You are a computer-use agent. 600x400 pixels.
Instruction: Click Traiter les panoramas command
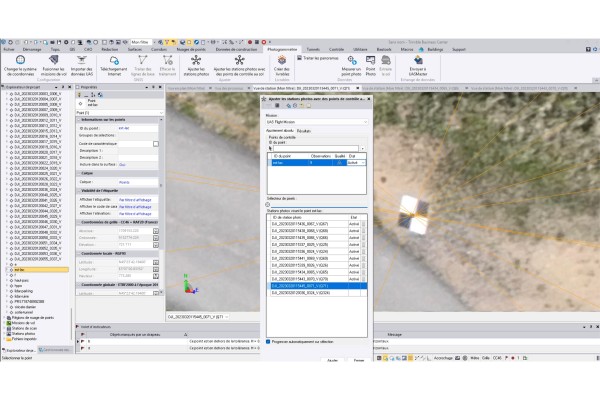(318, 58)
